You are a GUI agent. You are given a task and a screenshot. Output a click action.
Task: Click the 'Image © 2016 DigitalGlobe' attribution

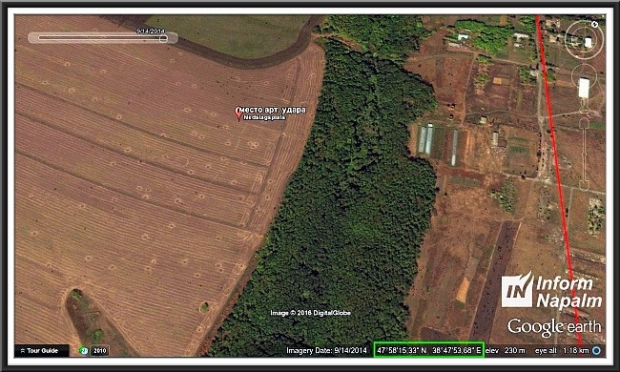(310, 313)
